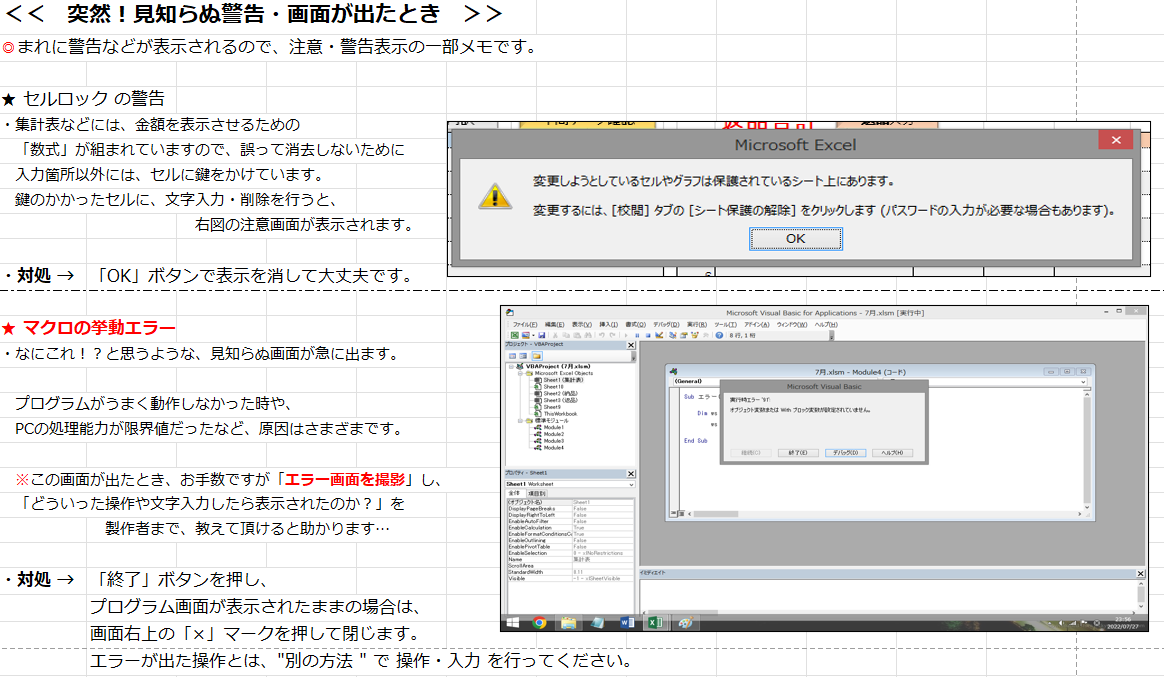
Task: Close the Microsoft Excel warning dialog
Action: (x=1115, y=141)
